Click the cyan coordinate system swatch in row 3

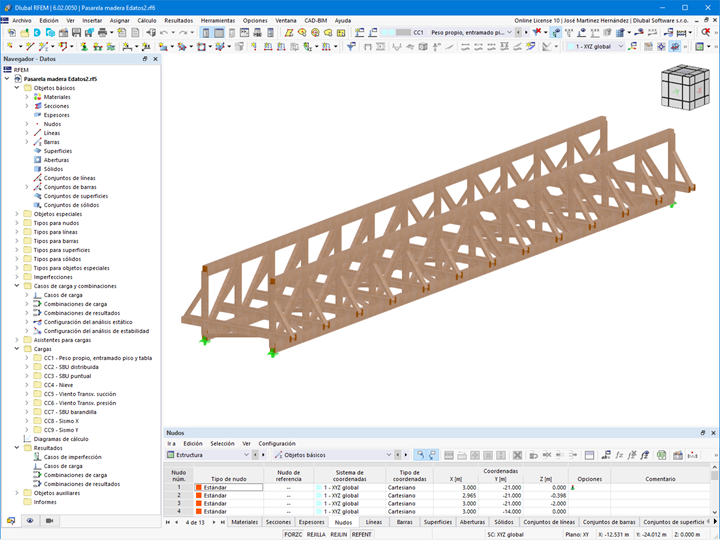point(319,503)
